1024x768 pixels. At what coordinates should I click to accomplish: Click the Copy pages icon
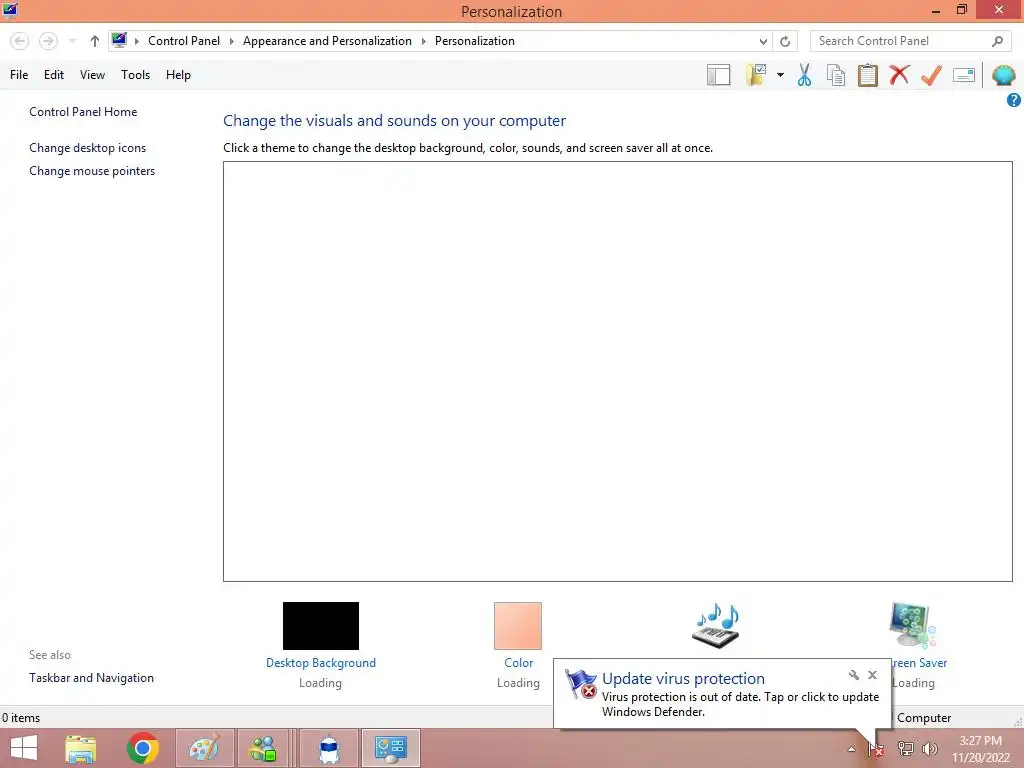pos(836,75)
